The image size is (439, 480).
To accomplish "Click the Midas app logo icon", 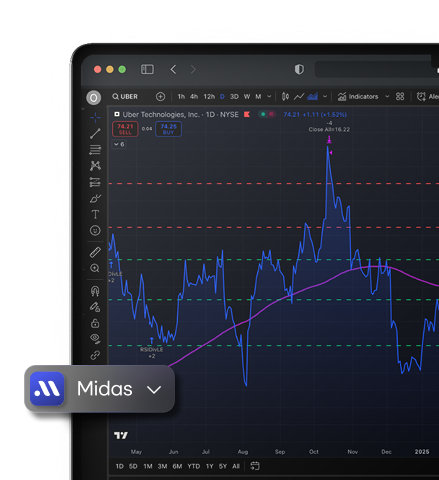I will pyautogui.click(x=47, y=389).
